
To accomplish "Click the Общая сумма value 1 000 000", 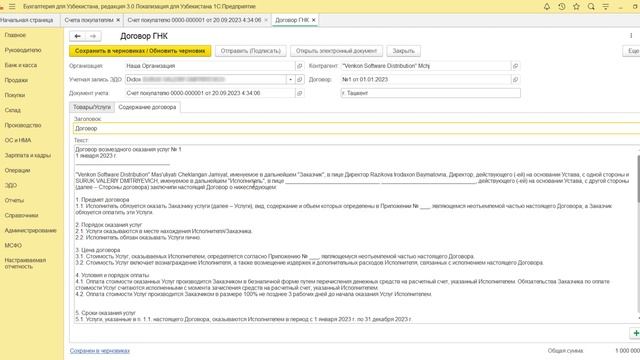I will click(627, 351).
